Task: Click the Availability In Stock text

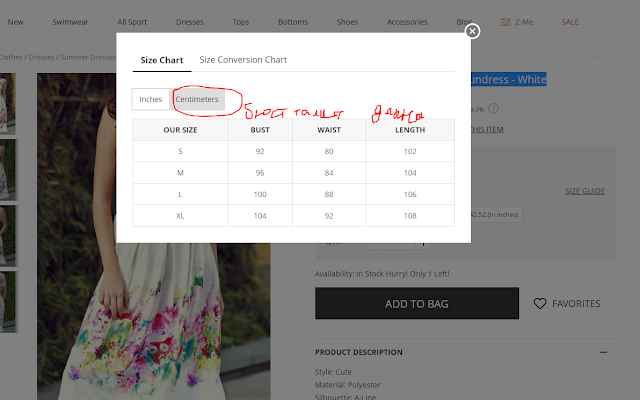Action: pyautogui.click(x=382, y=274)
